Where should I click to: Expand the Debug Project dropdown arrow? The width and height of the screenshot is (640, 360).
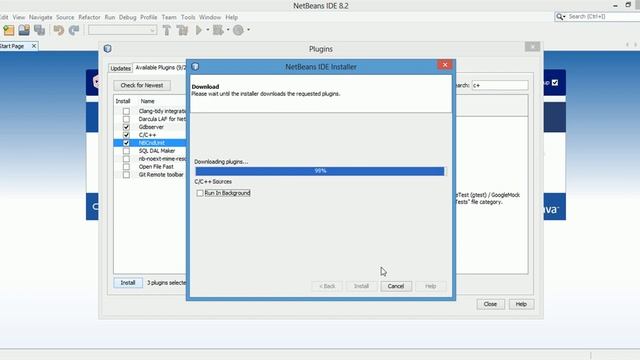(228, 30)
